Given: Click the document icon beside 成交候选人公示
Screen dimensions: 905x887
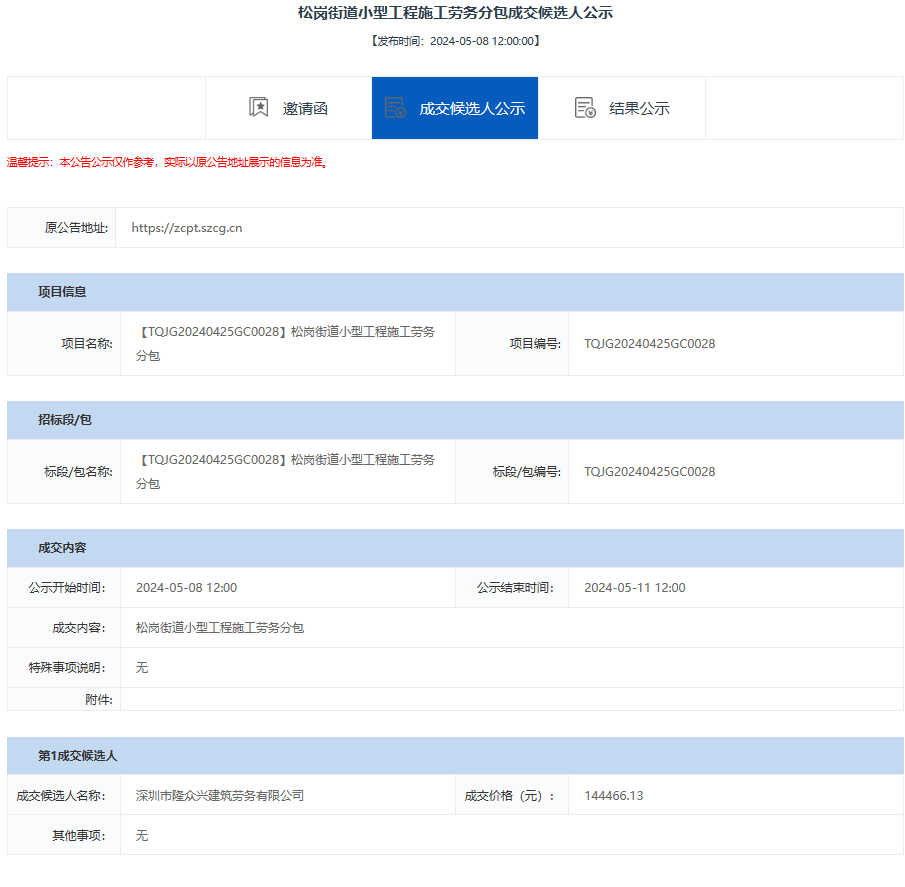Looking at the screenshot, I should coord(395,108).
